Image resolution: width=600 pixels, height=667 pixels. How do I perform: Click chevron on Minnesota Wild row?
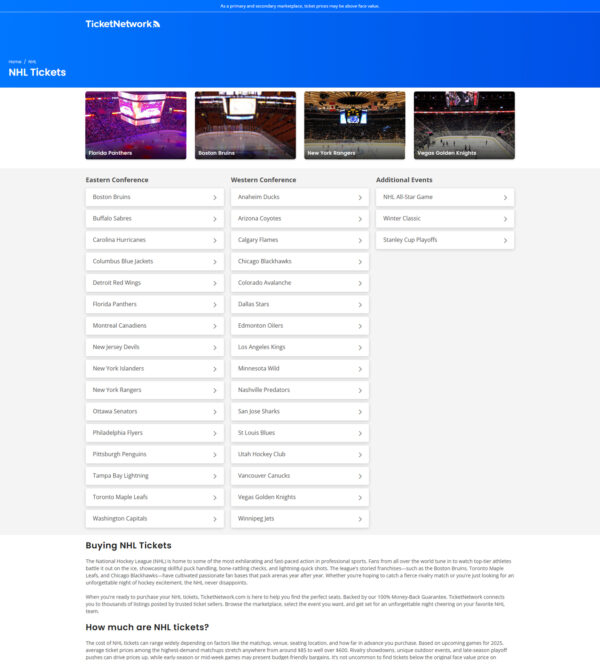coord(360,369)
